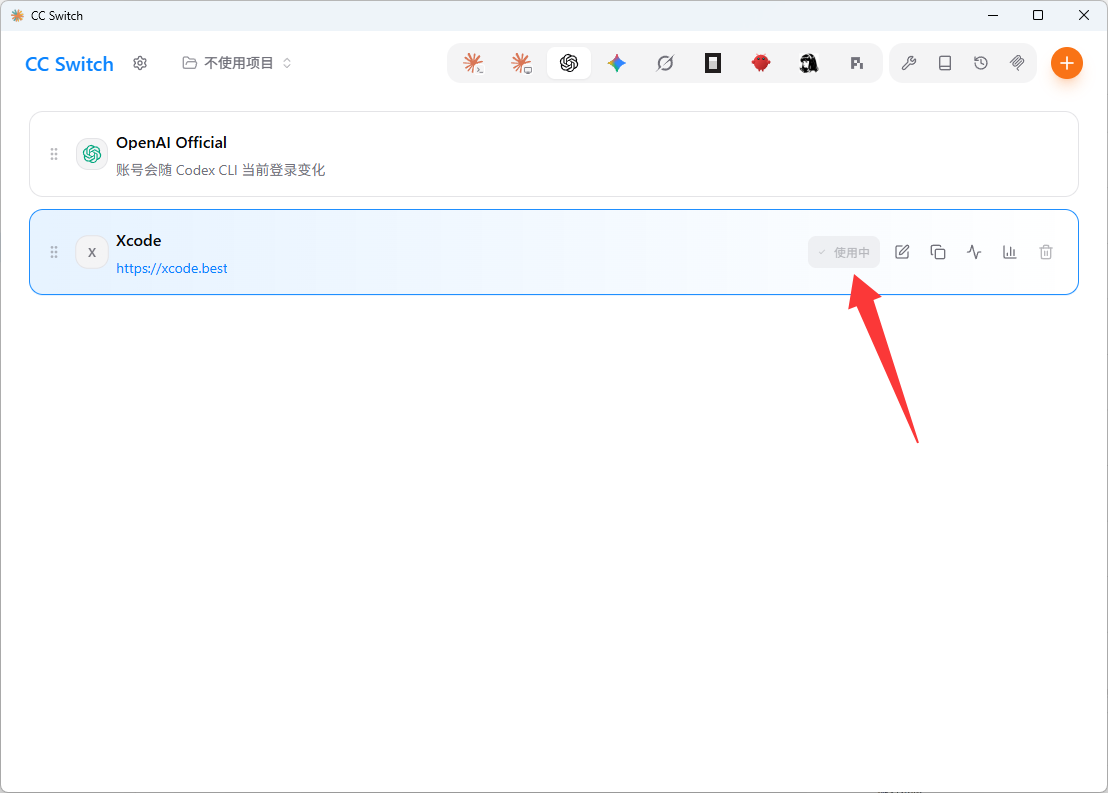Viewport: 1108px width, 793px height.
Task: Open the pixelated P logo app tab
Action: click(856, 64)
